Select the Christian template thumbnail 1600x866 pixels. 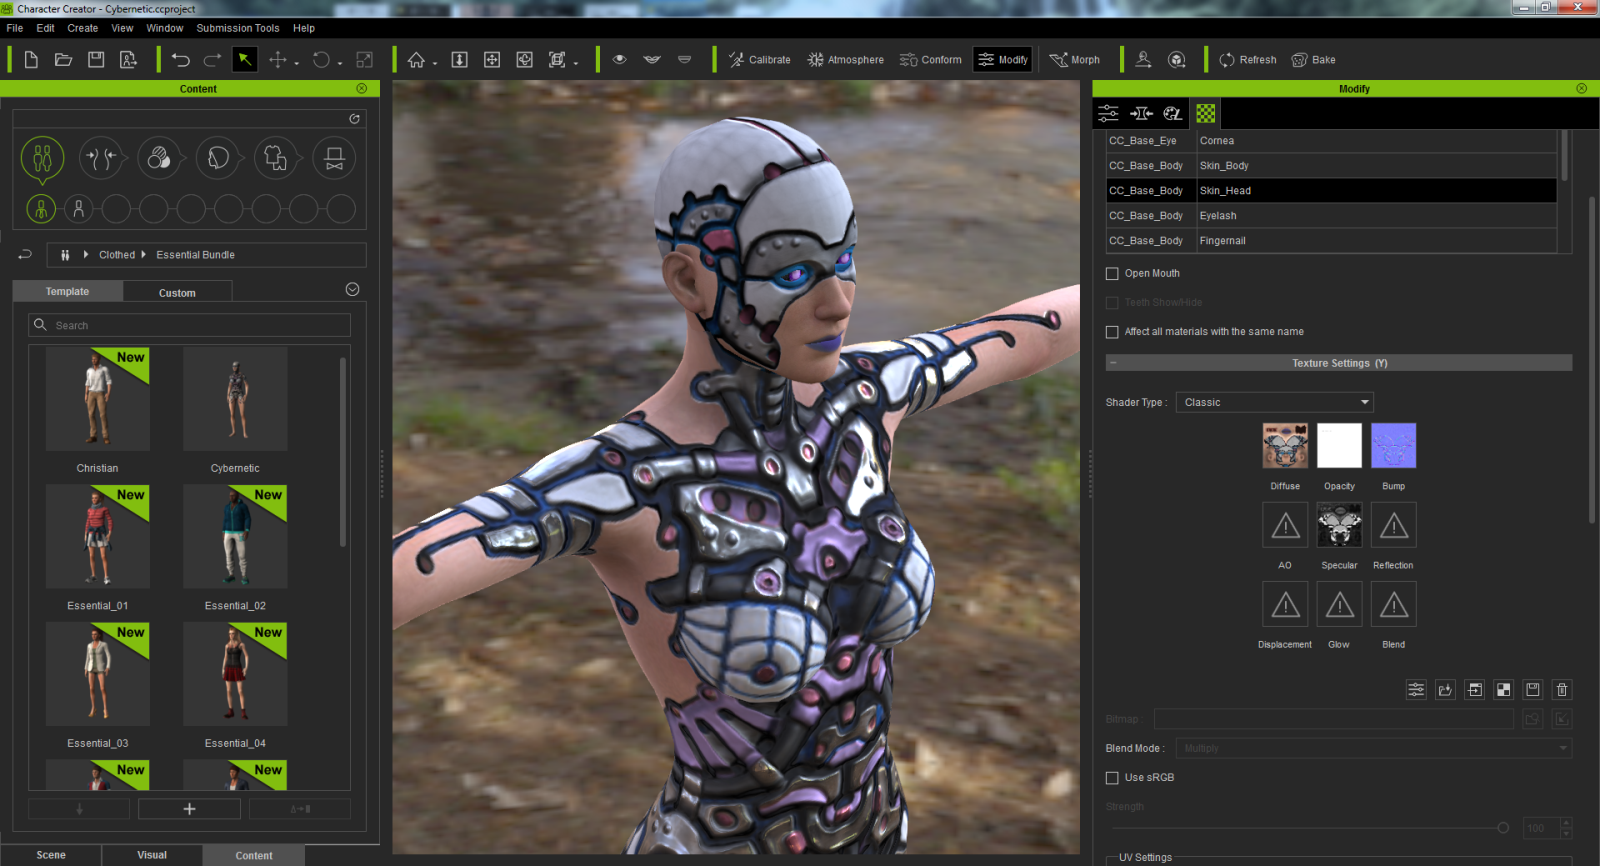click(x=97, y=399)
